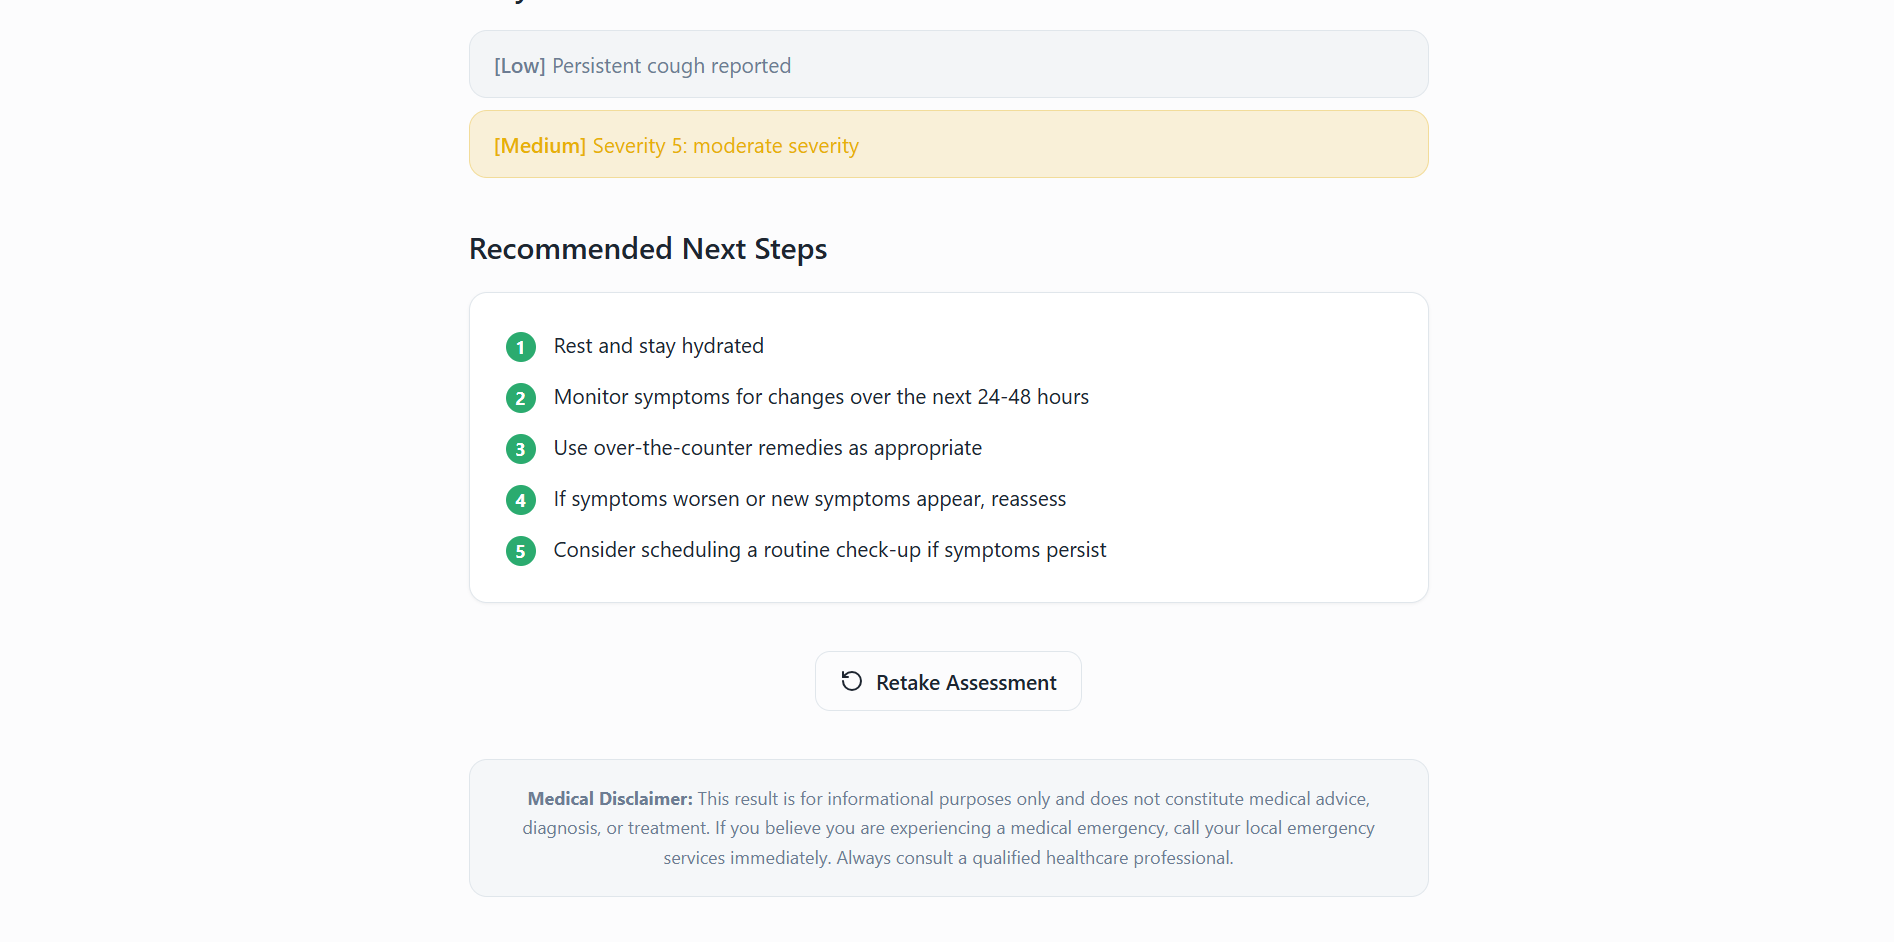
Task: Click the circular arrow retake icon
Action: click(x=851, y=682)
